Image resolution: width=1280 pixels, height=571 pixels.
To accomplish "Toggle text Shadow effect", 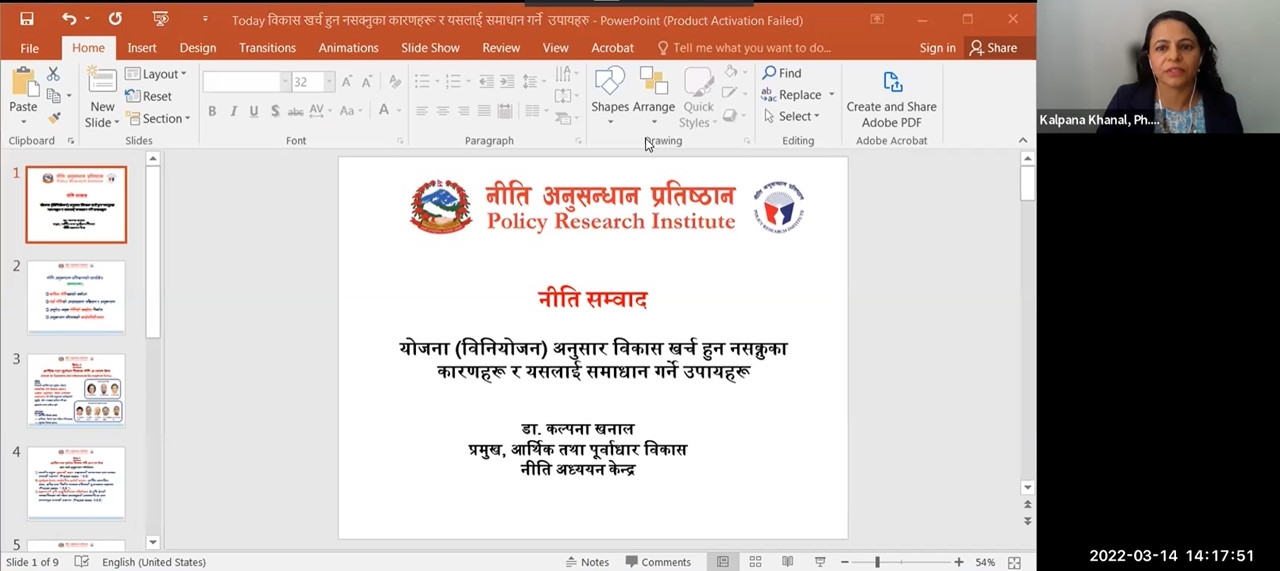I will click(x=275, y=111).
